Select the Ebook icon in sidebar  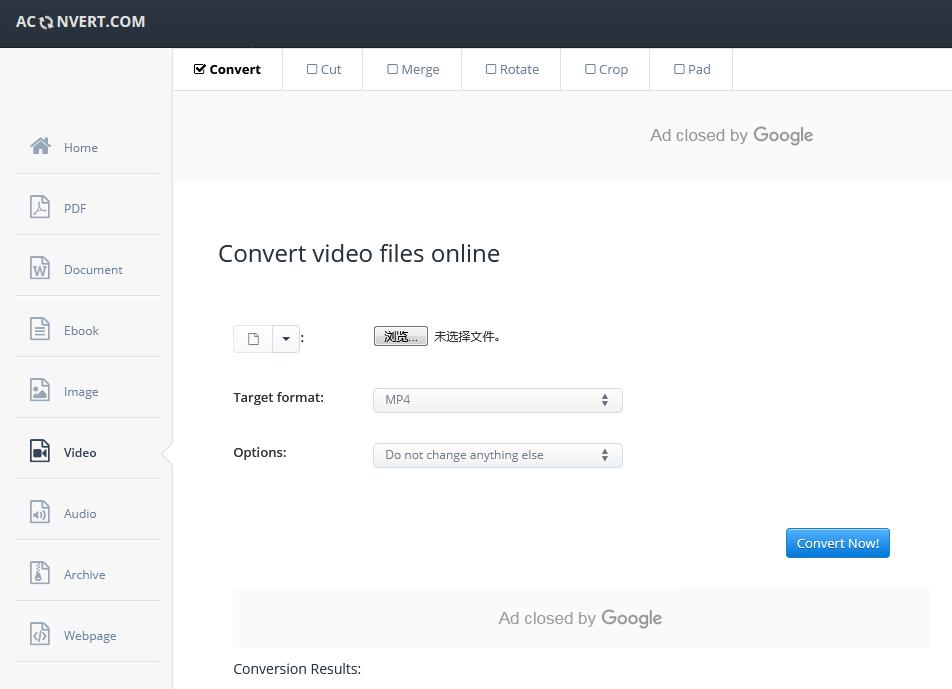coord(40,329)
